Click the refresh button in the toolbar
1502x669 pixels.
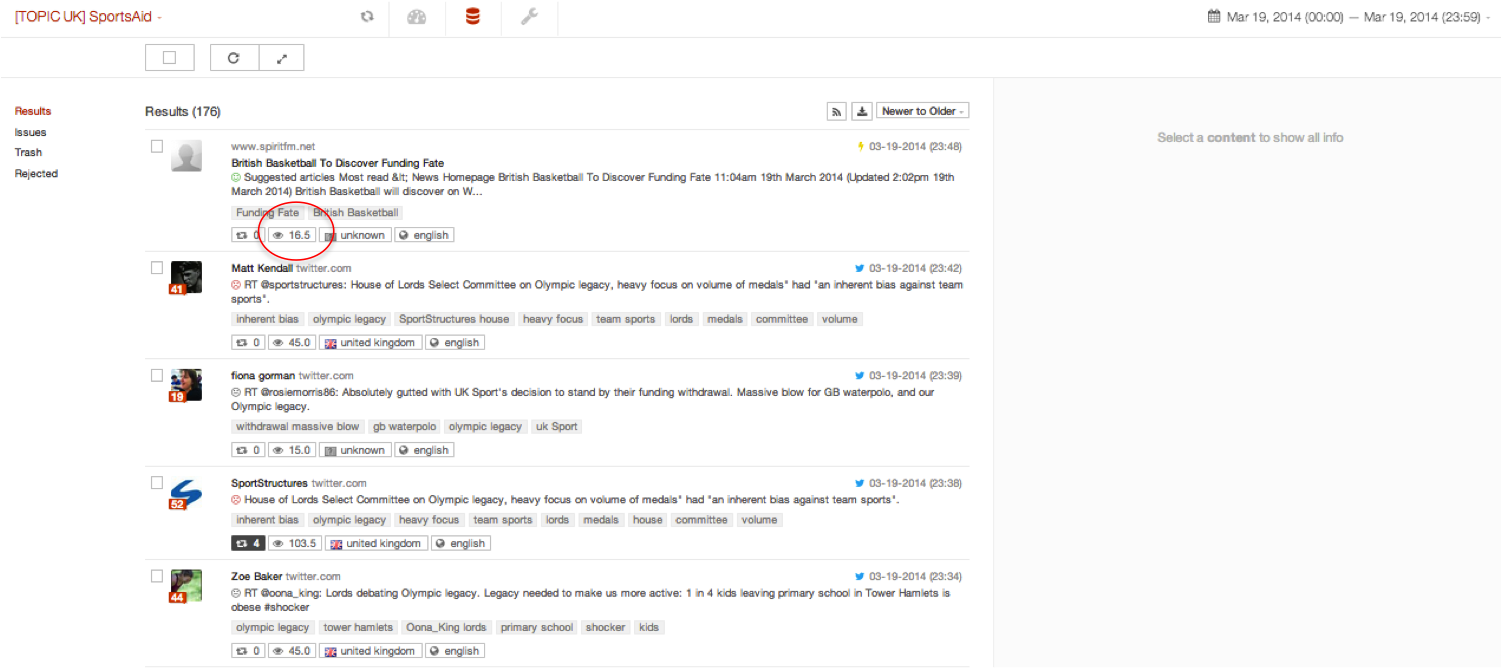coord(234,58)
